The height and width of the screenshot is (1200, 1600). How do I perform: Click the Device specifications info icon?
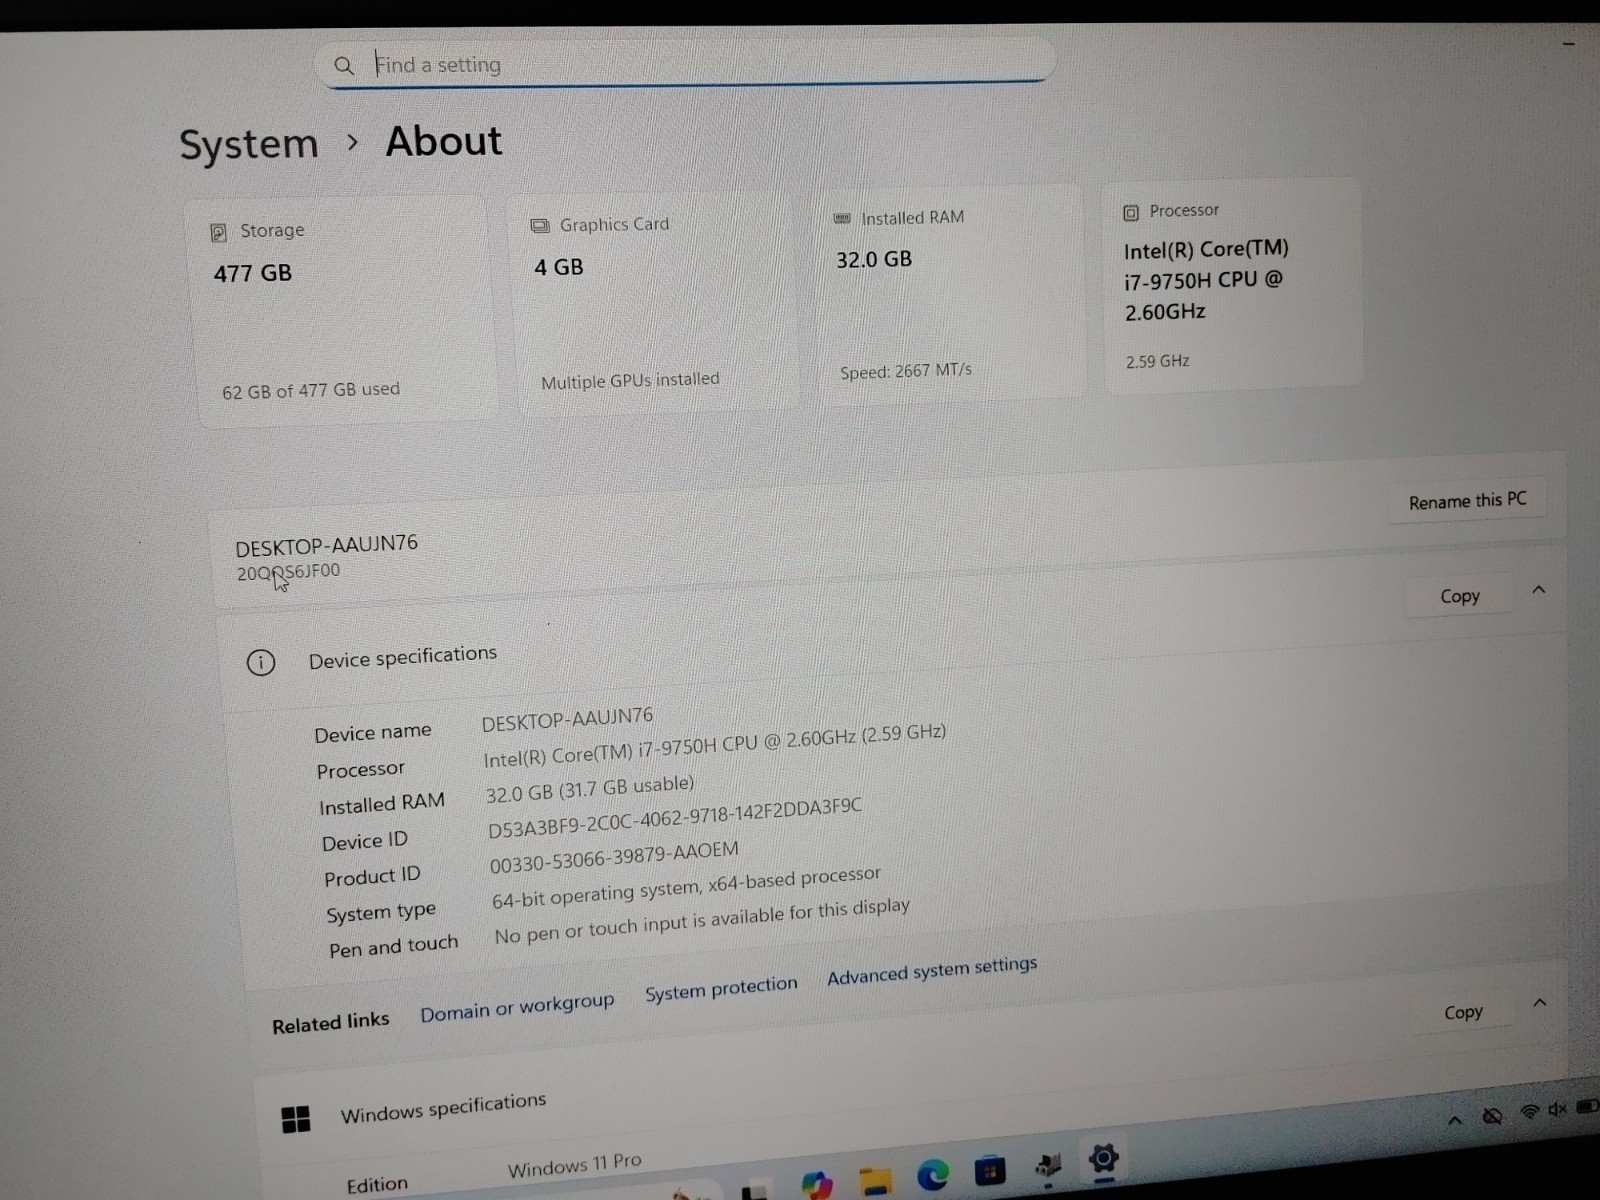(x=261, y=662)
